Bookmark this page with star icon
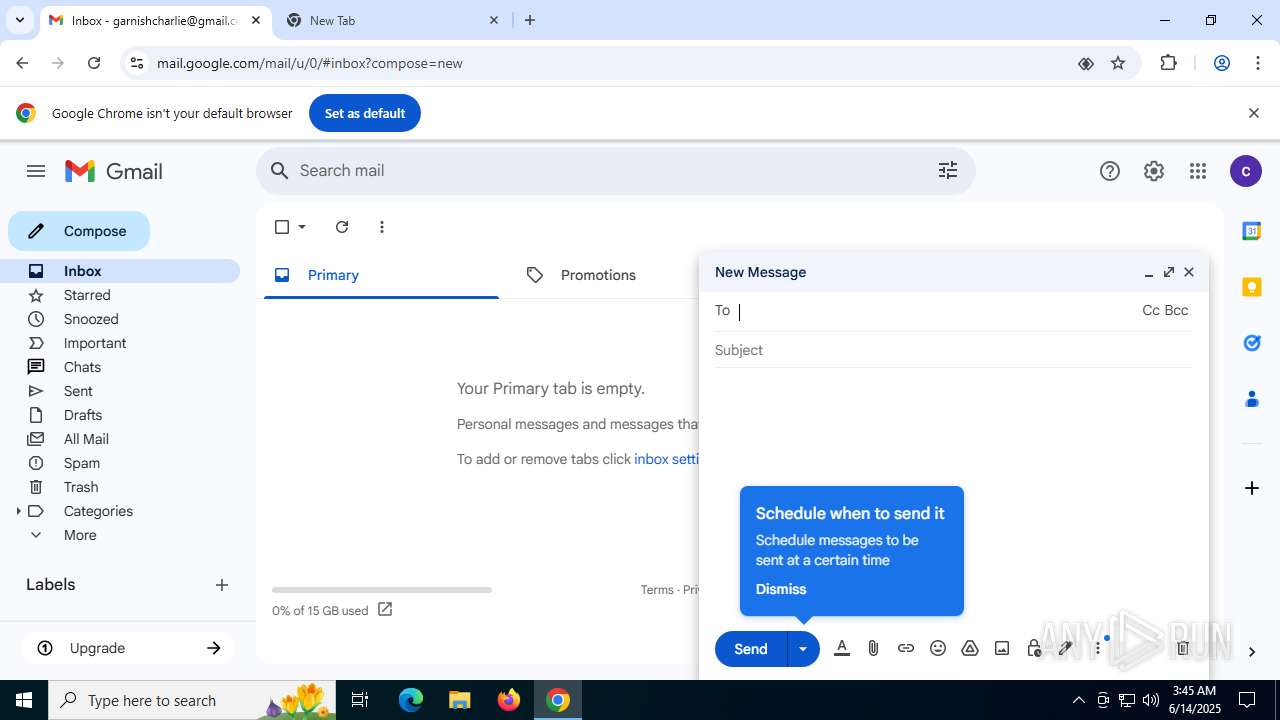The width and height of the screenshot is (1280, 720). [x=1118, y=63]
